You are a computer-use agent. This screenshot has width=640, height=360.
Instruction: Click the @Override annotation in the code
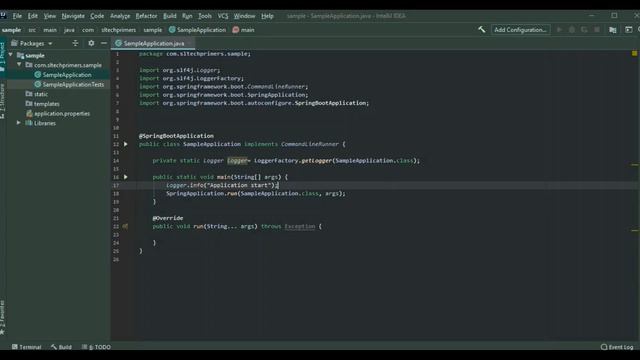(168, 218)
